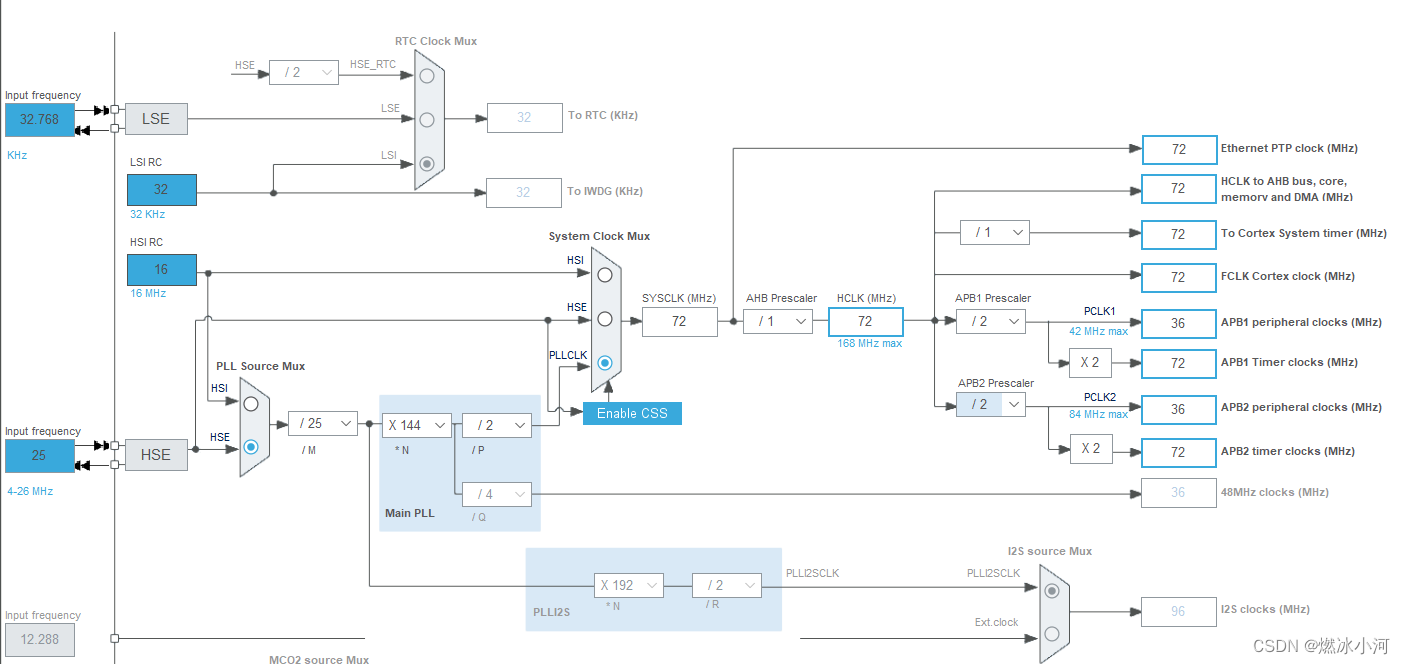Open the /4 PLL Q divider dropdown

[x=496, y=494]
